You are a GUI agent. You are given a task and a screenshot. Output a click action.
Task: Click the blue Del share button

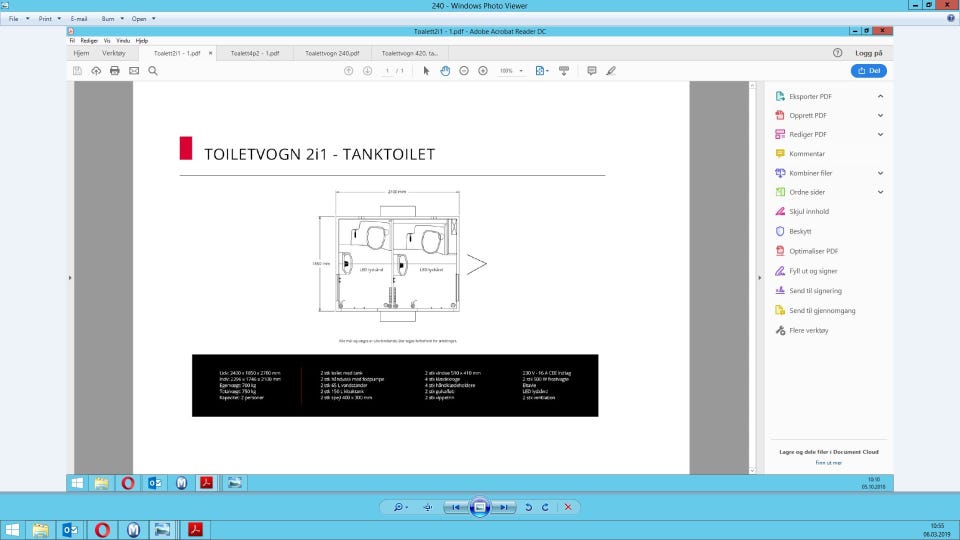[x=868, y=71]
